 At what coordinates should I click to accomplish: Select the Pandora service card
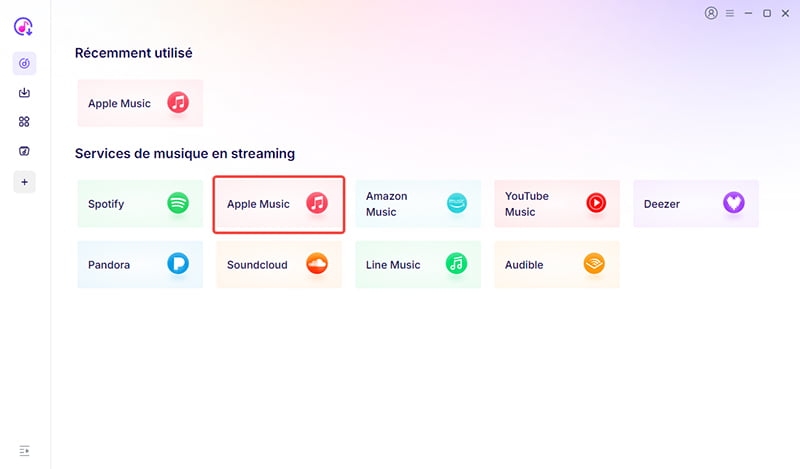[x=140, y=264]
